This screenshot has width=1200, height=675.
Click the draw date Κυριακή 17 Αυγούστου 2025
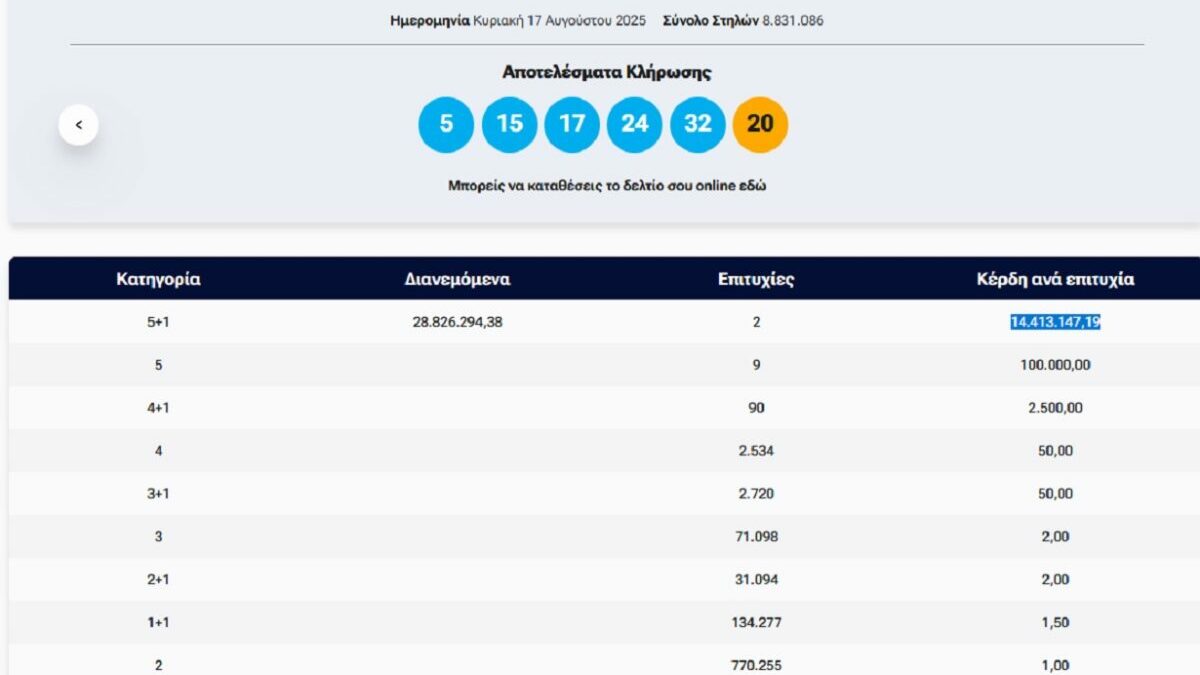[x=560, y=20]
